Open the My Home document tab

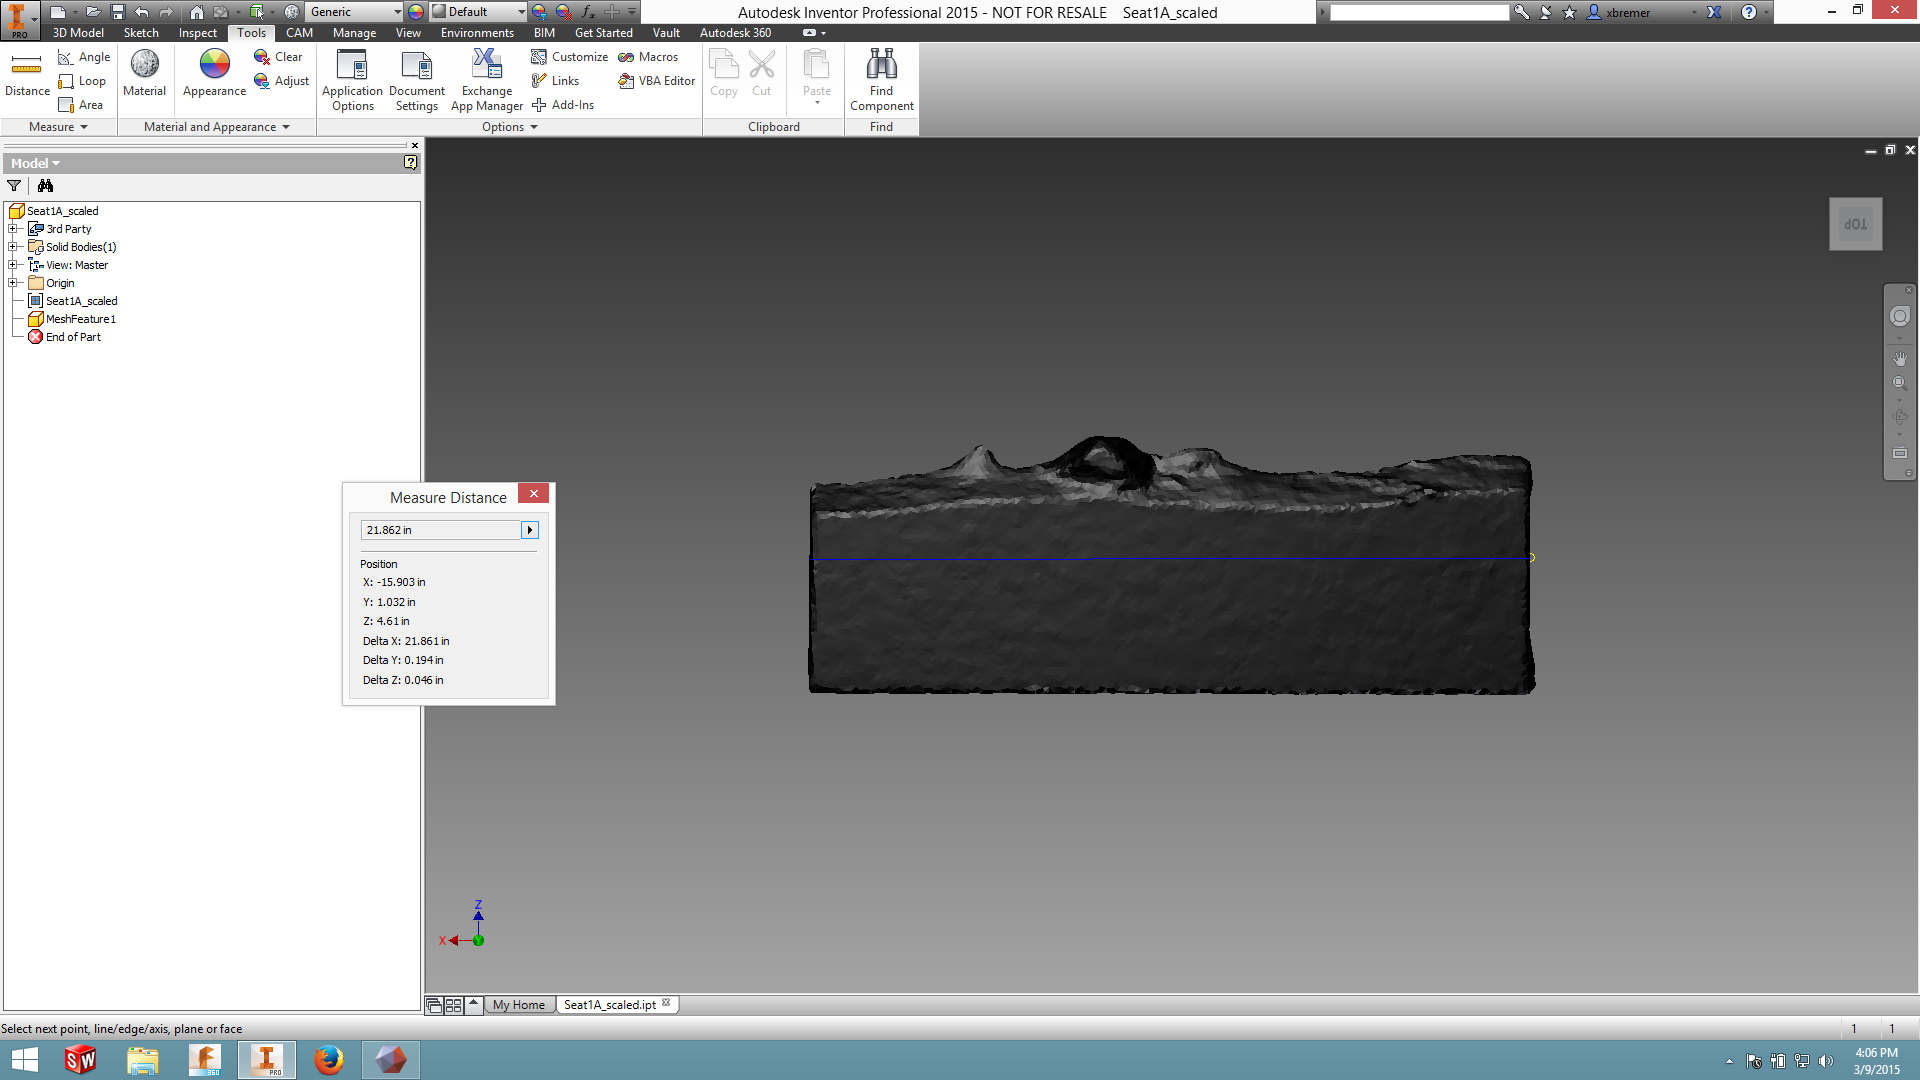[519, 1005]
